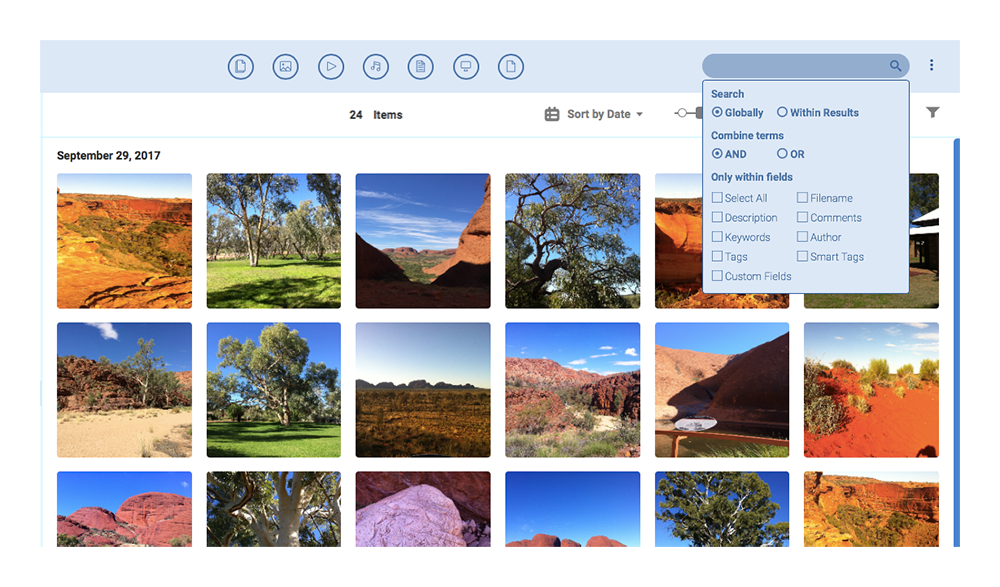Select the Audio media type filter icon
The image size is (1000, 587).
click(375, 66)
